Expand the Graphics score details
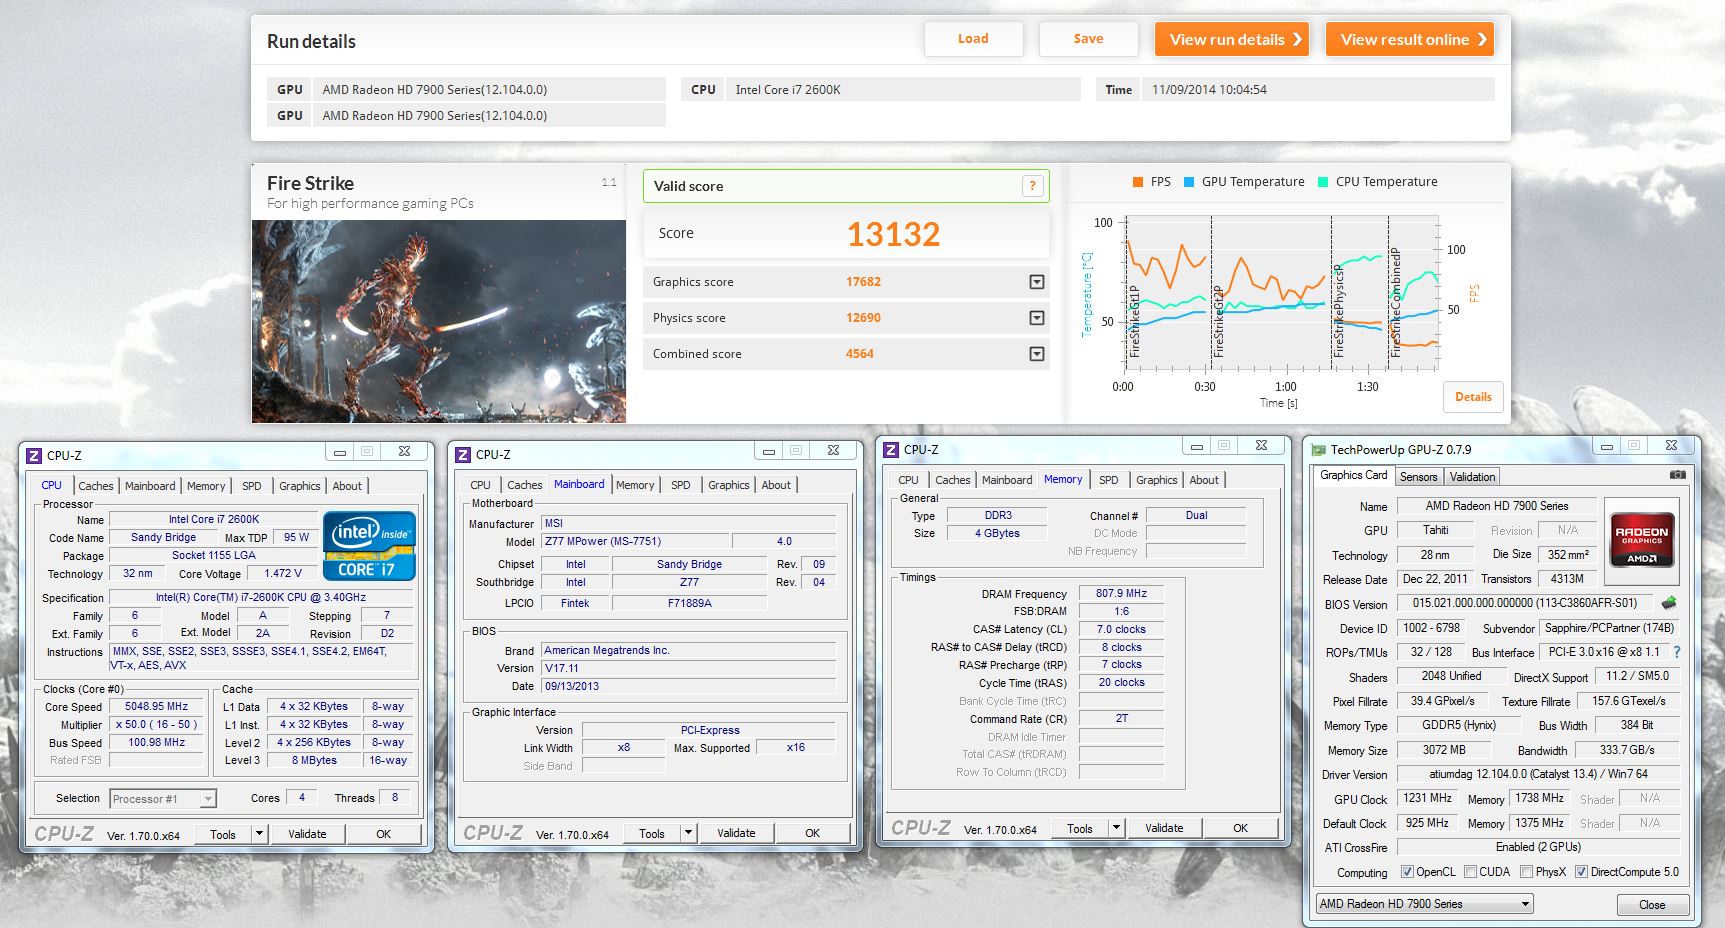The width and height of the screenshot is (1725, 928). pyautogui.click(x=1037, y=282)
